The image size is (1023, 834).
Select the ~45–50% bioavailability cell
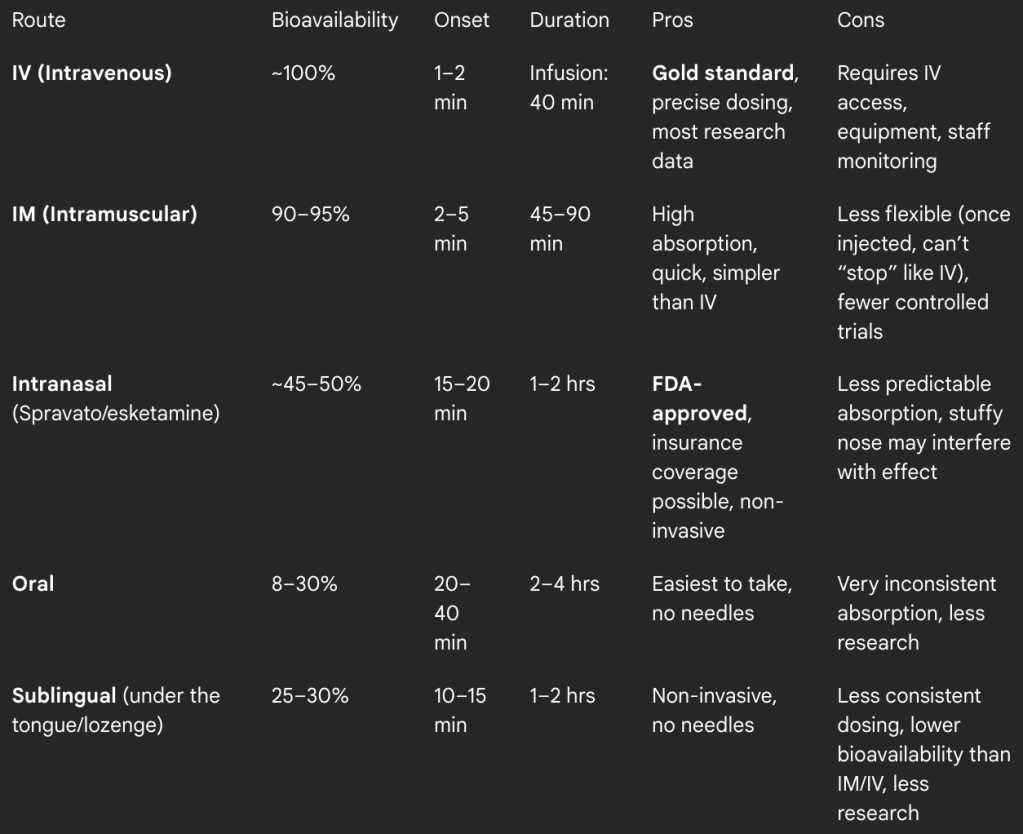(x=316, y=384)
